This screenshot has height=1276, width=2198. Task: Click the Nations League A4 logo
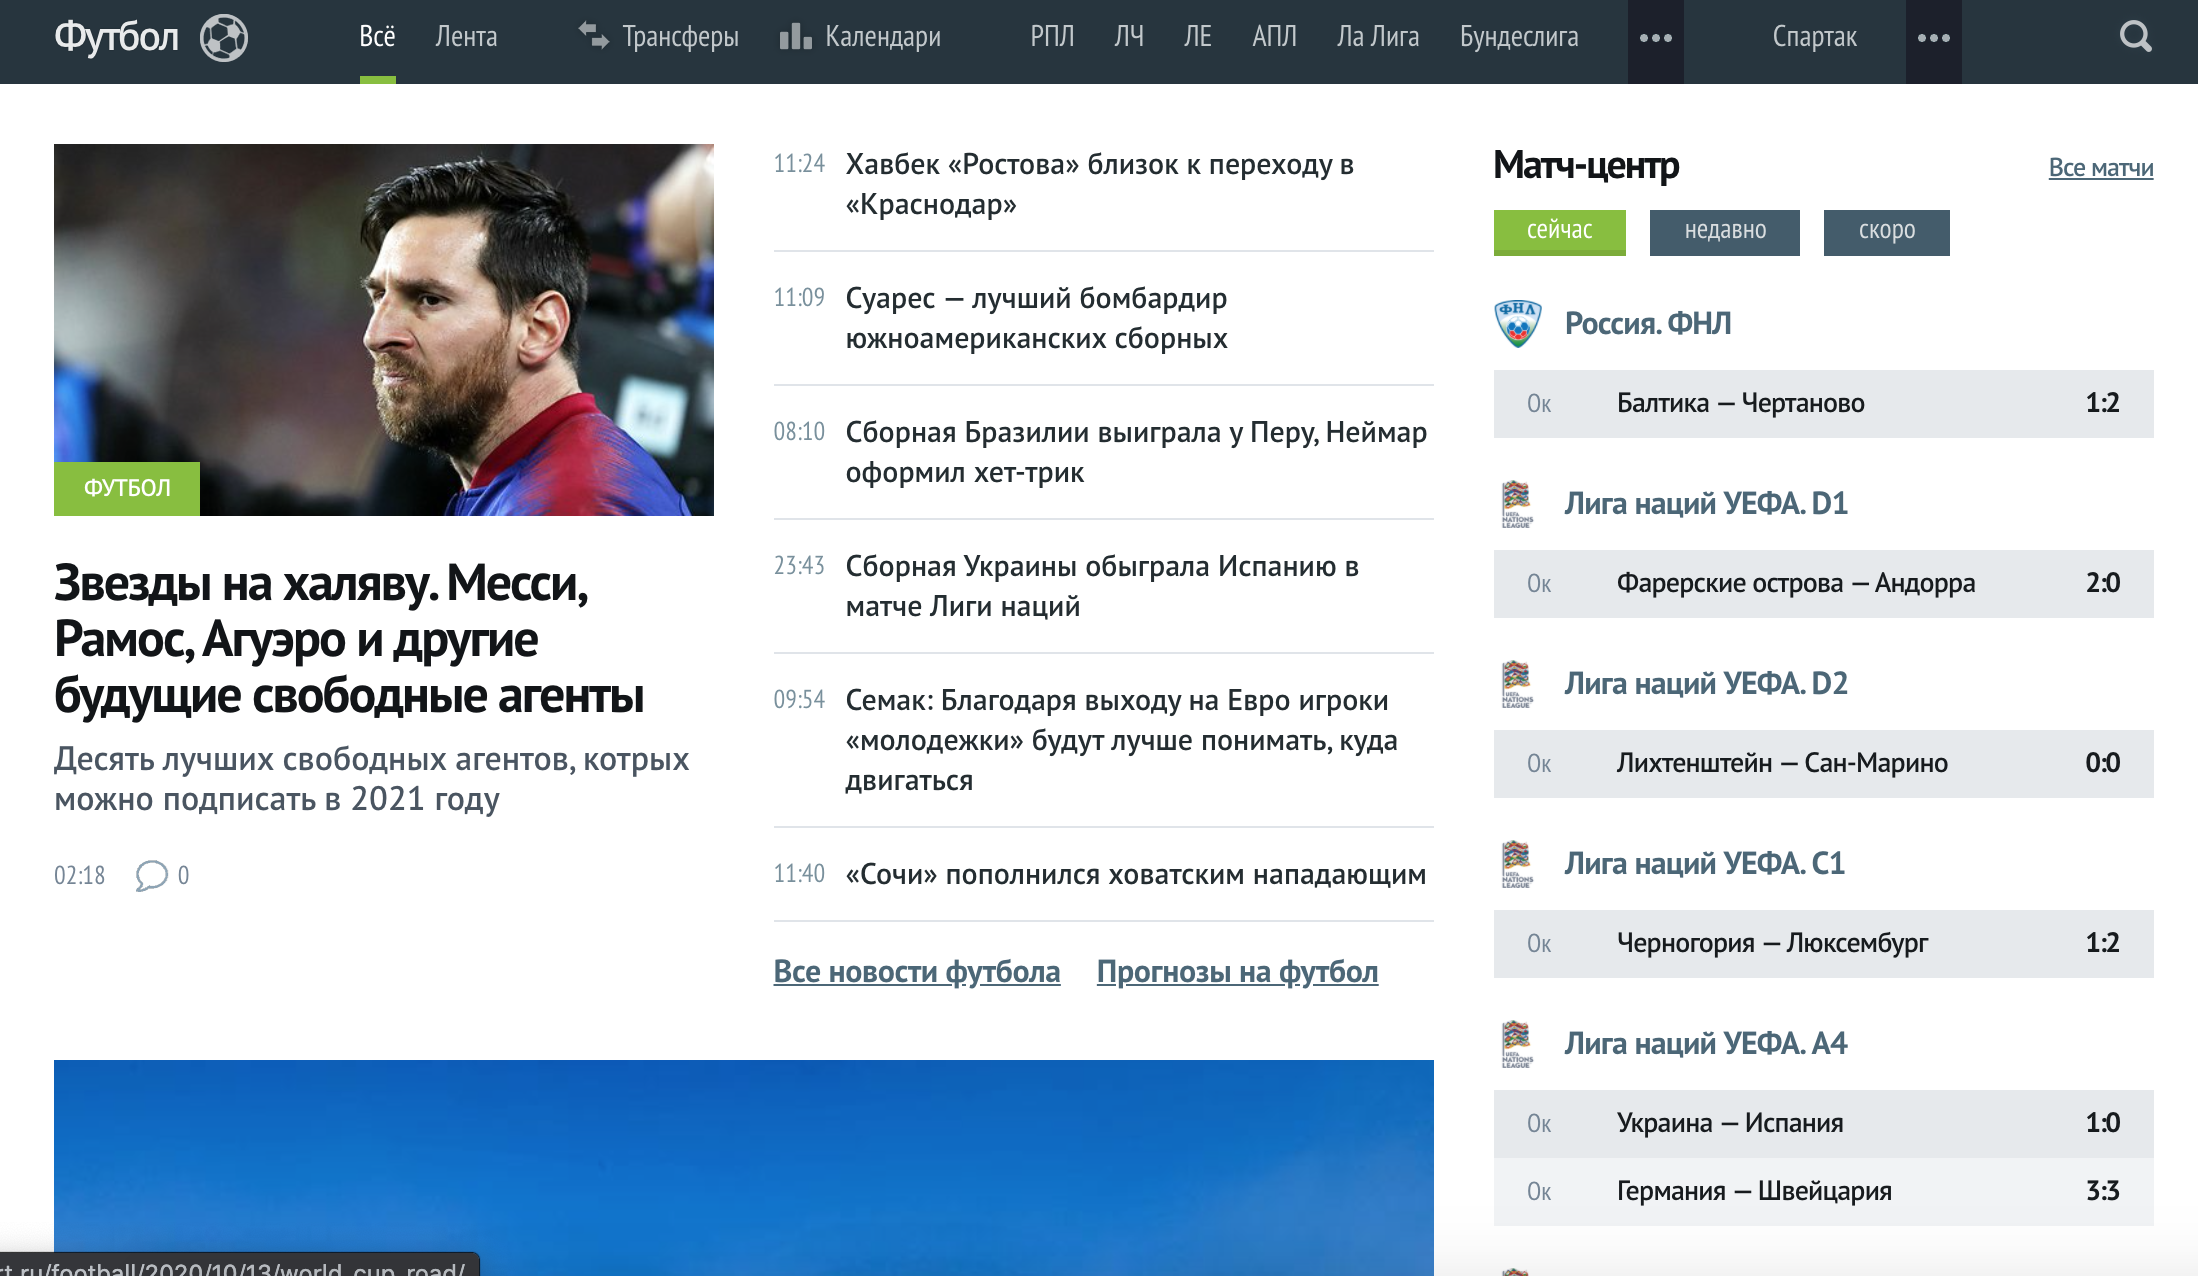[x=1517, y=1044]
